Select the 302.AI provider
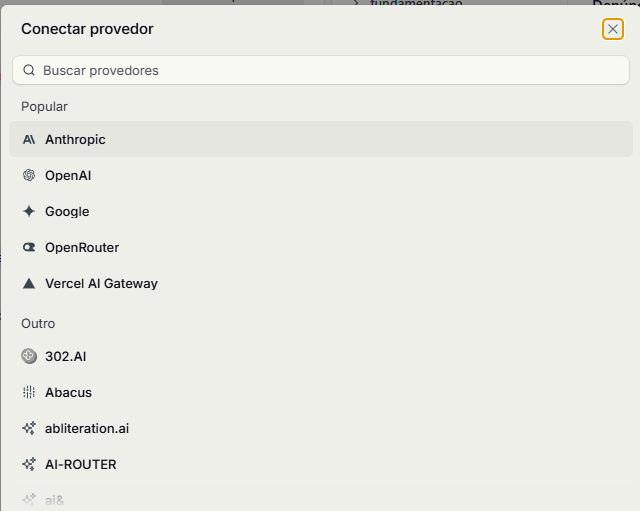Image resolution: width=640 pixels, height=511 pixels. (x=321, y=356)
